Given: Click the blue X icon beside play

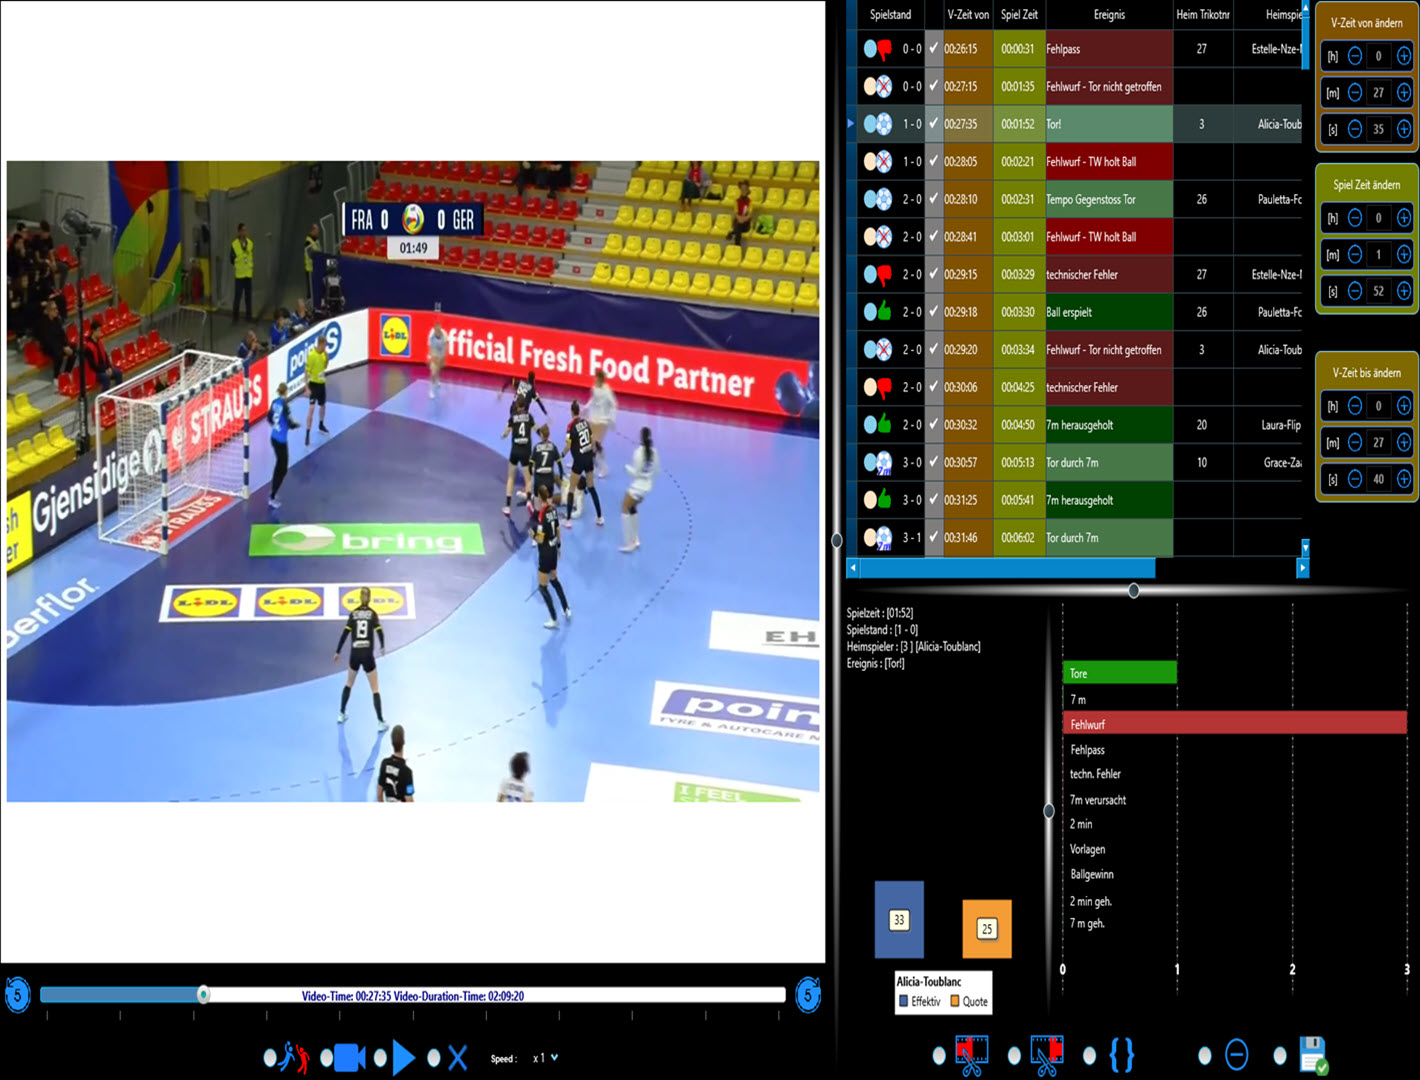Looking at the screenshot, I should click(x=458, y=1057).
